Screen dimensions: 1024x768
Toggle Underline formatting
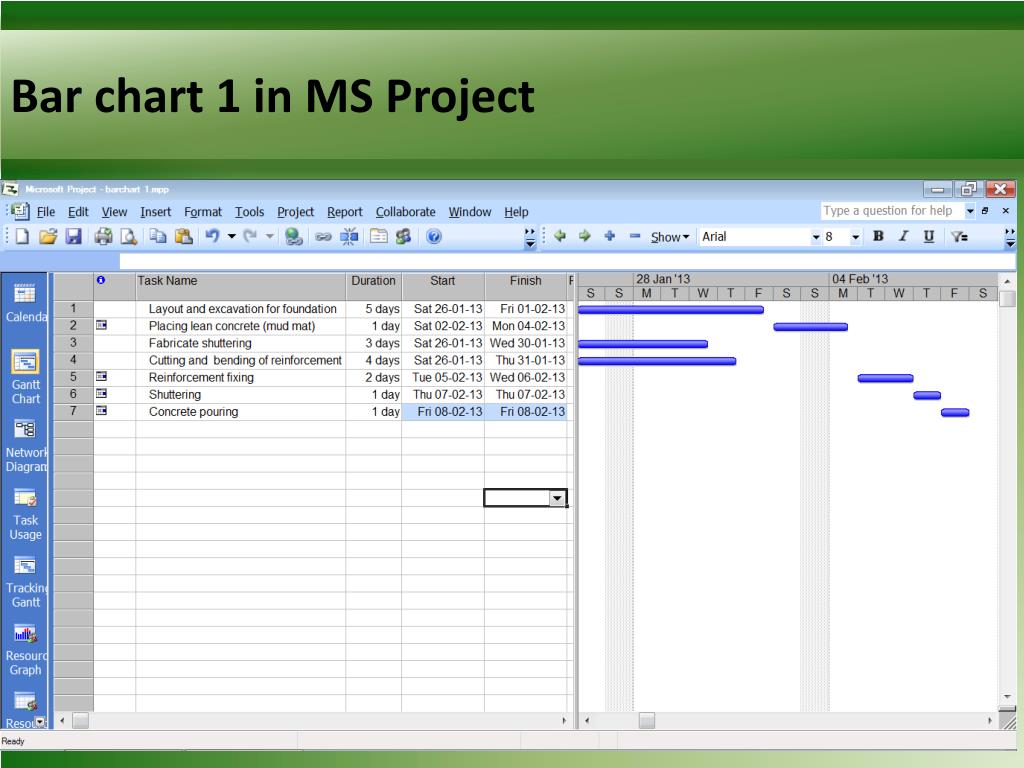tap(929, 236)
